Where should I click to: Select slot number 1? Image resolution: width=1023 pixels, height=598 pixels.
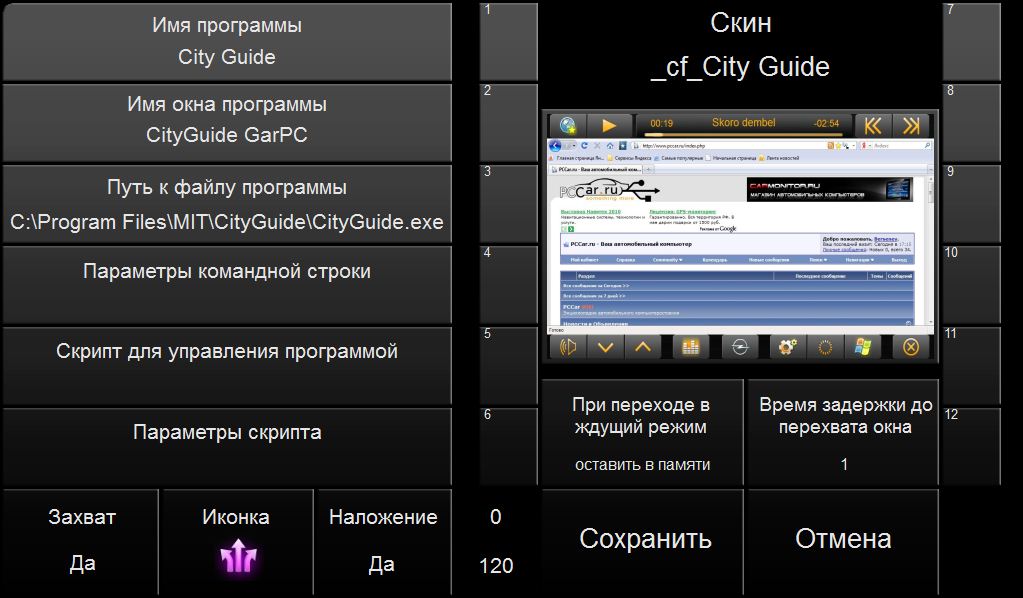click(509, 40)
